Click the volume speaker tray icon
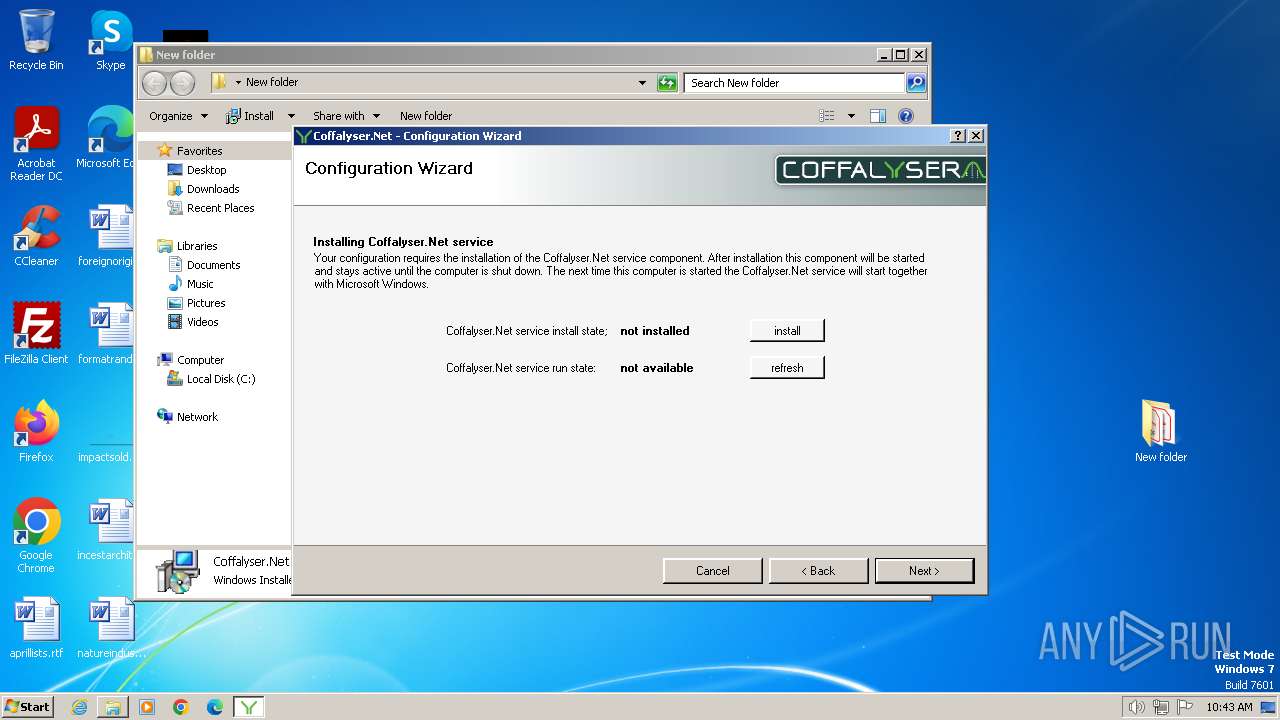 1136,707
